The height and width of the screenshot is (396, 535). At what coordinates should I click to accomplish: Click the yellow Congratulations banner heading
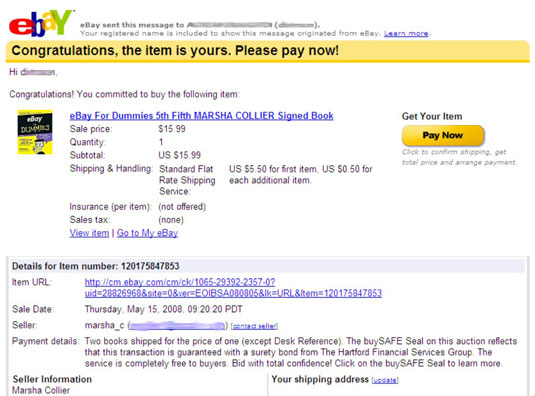pos(175,50)
